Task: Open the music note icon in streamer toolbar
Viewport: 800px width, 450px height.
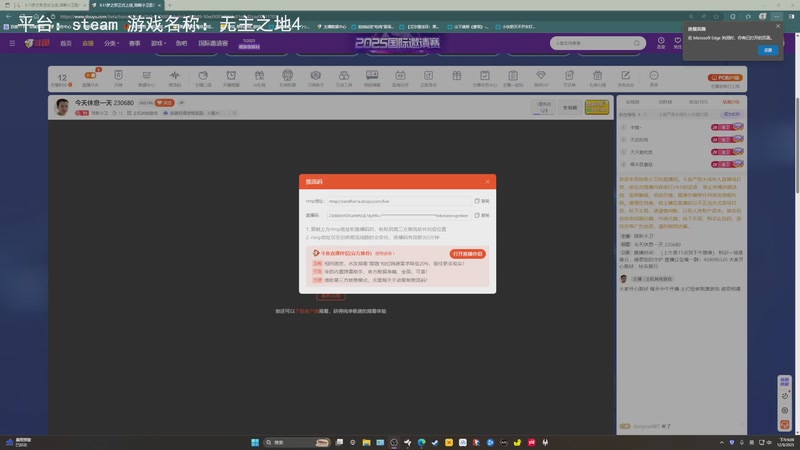Action: [428, 76]
